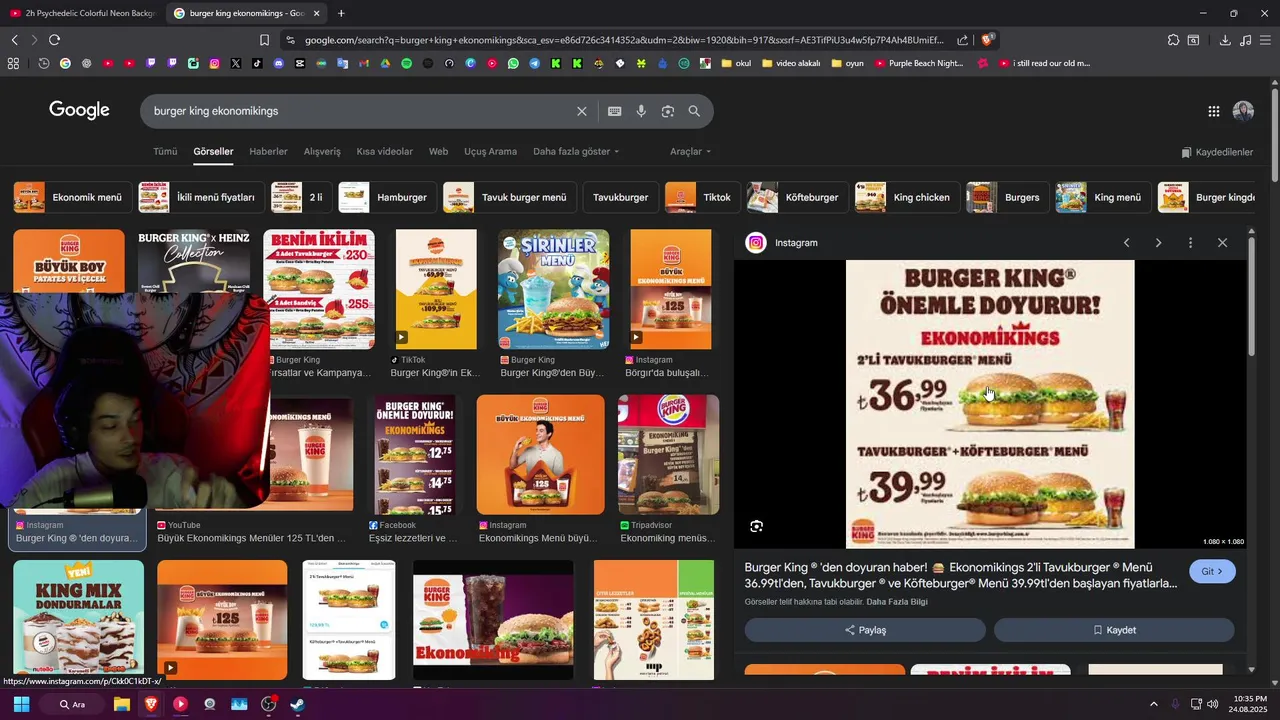Show next image in the preview panel
The height and width of the screenshot is (720, 1280).
1158,243
